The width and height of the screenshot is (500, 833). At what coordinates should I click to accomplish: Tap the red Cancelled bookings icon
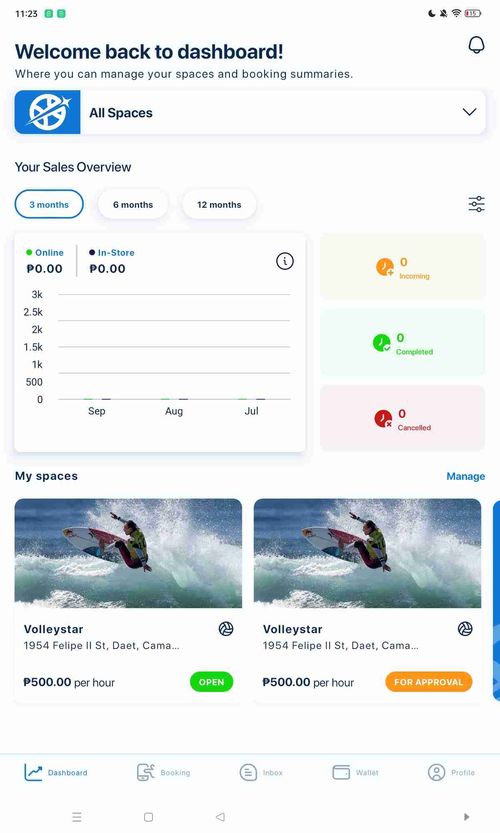(x=383, y=419)
